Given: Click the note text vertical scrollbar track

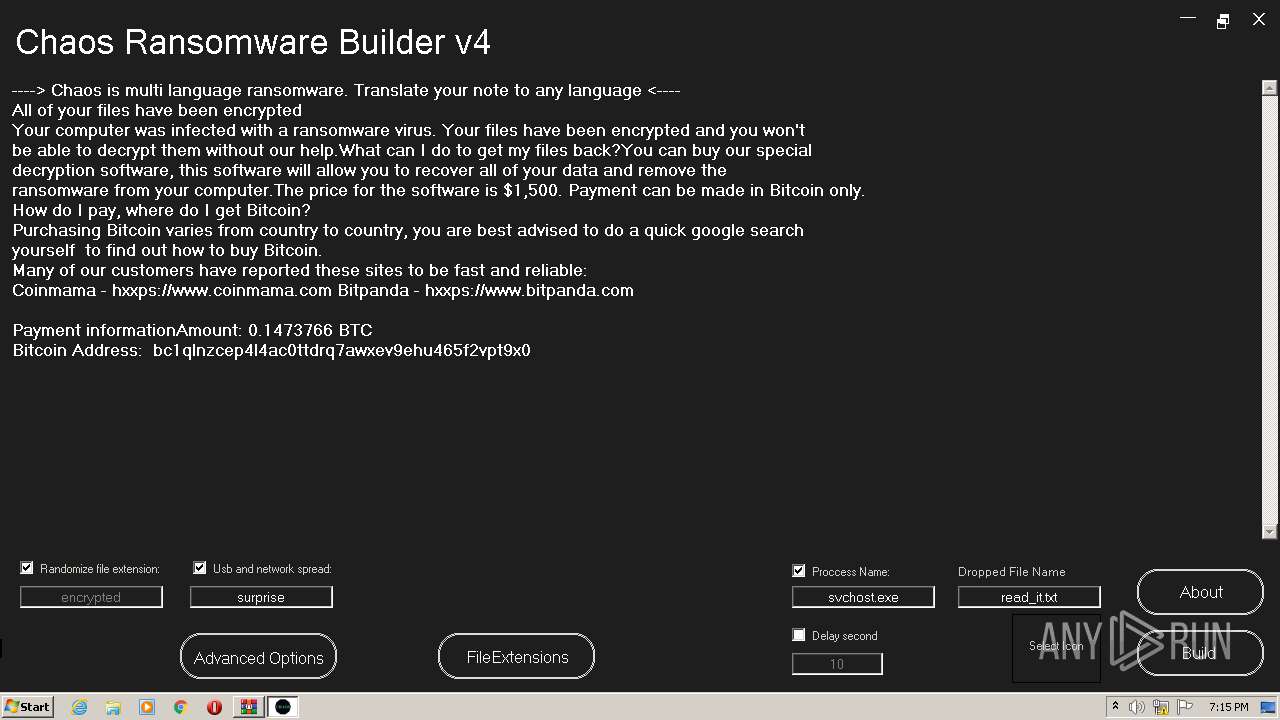Looking at the screenshot, I should (1270, 310).
